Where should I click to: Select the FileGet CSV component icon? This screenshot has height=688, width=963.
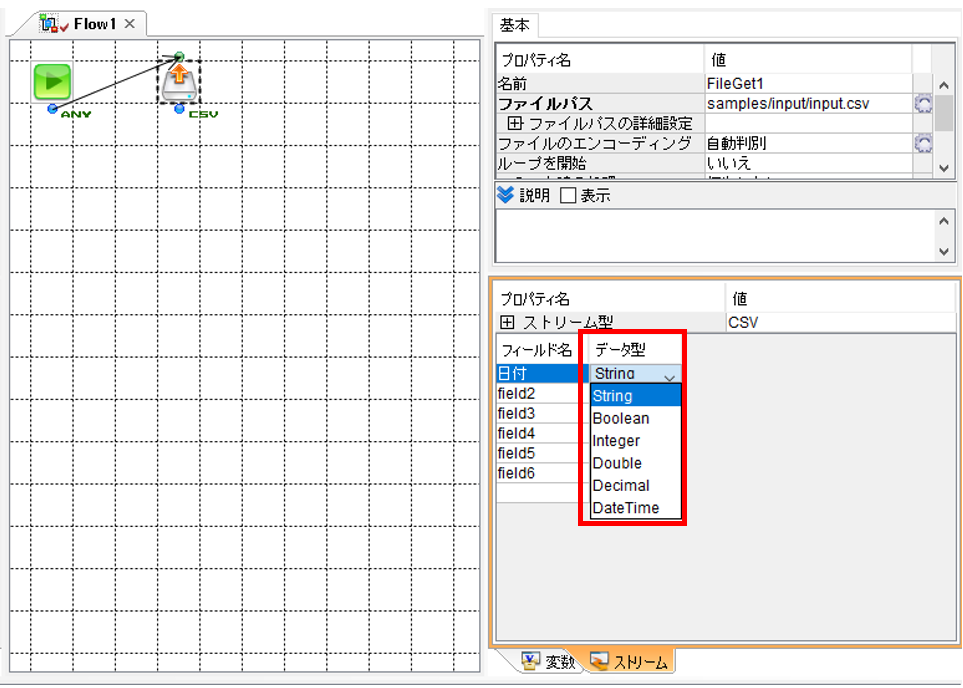point(179,83)
